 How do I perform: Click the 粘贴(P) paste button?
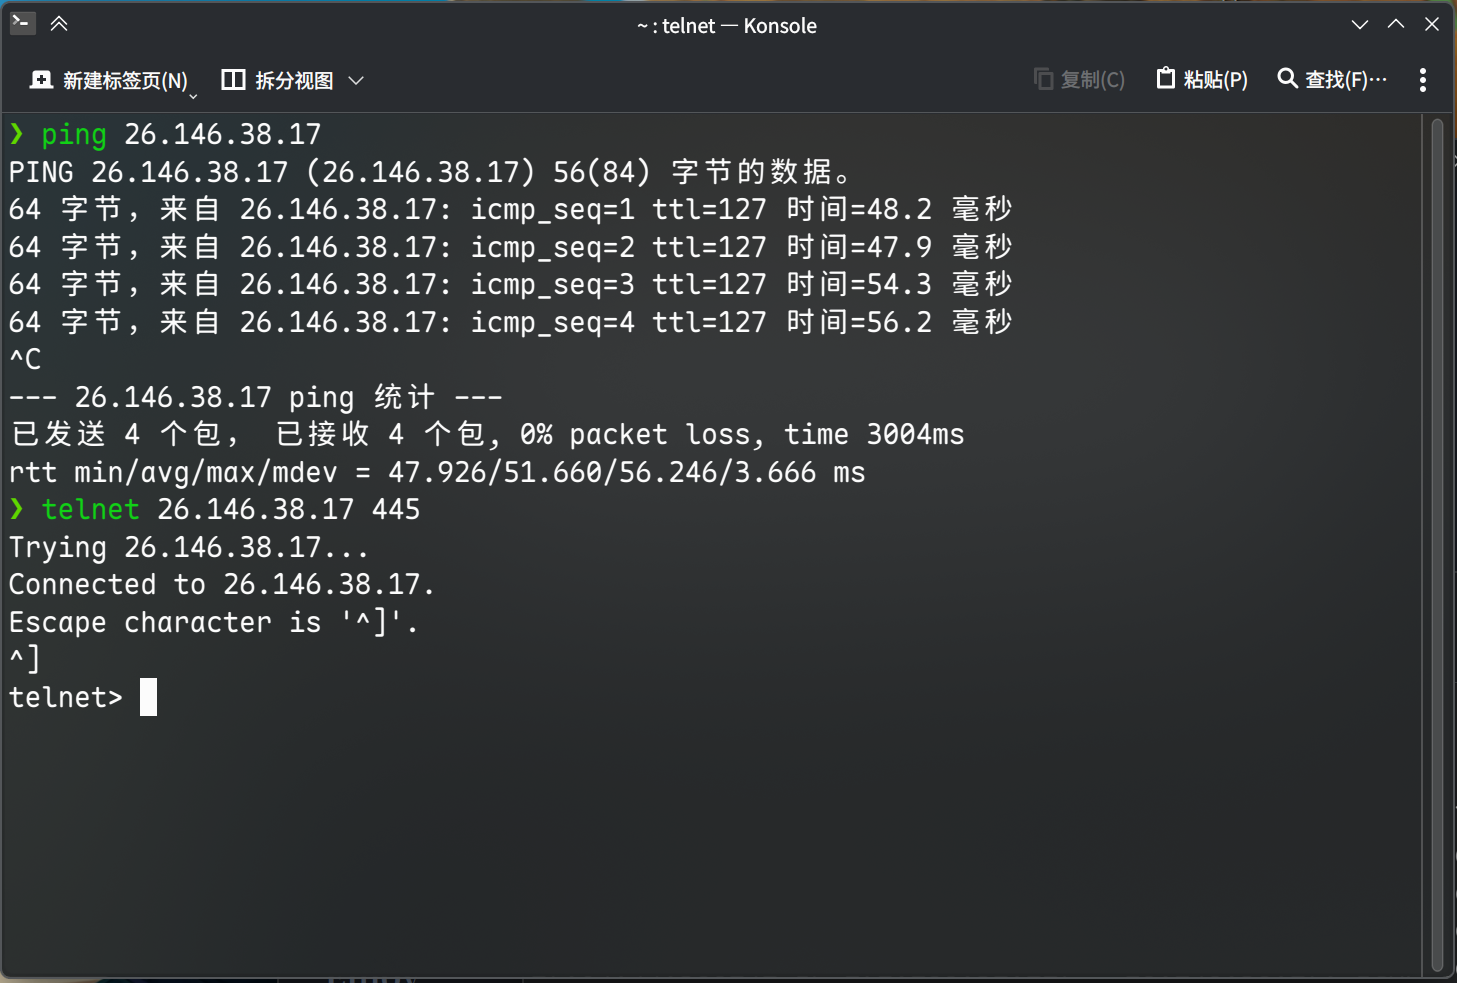(x=1202, y=79)
